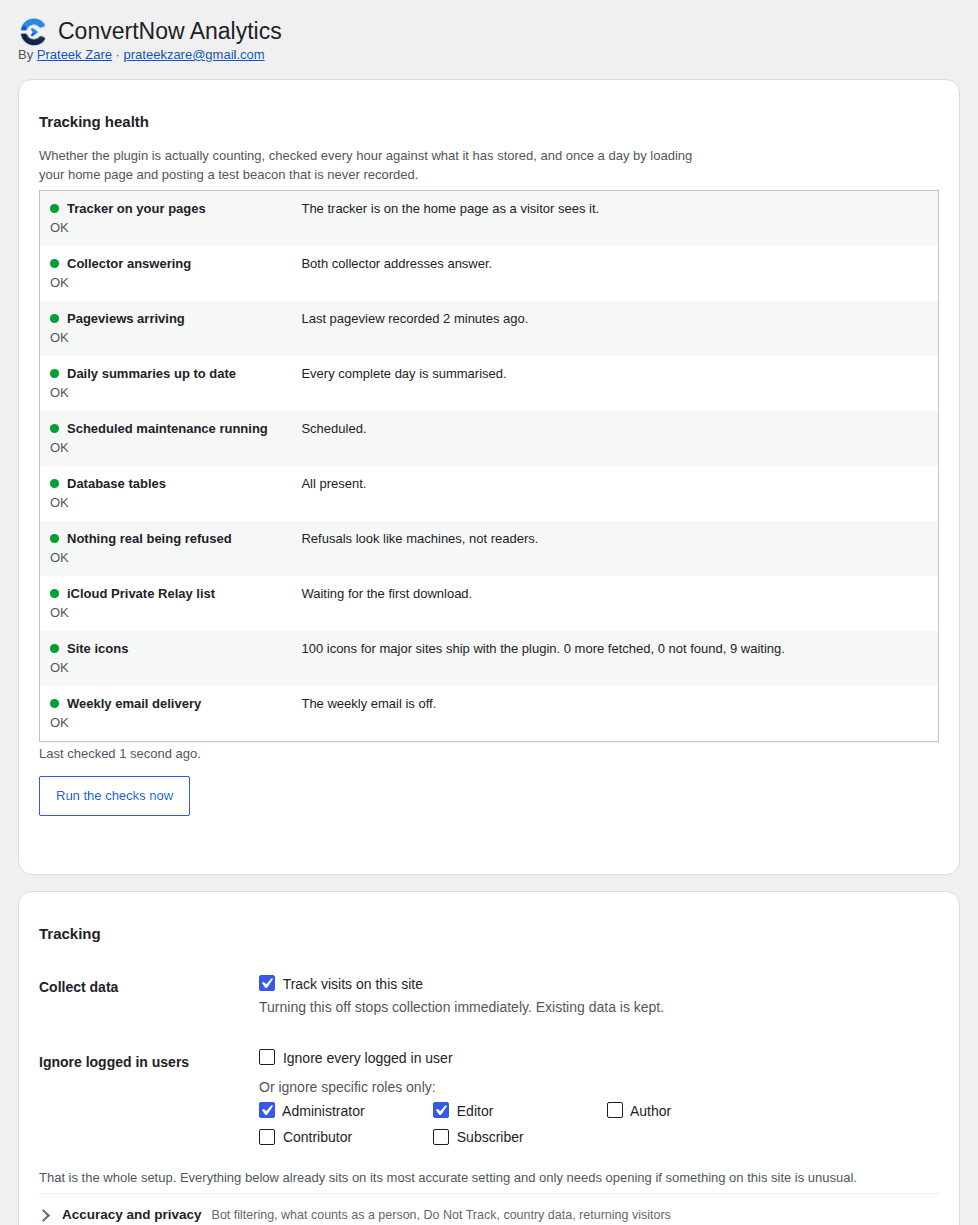The height and width of the screenshot is (1225, 978).
Task: Uncheck the Editor role checkbox
Action: click(441, 1110)
